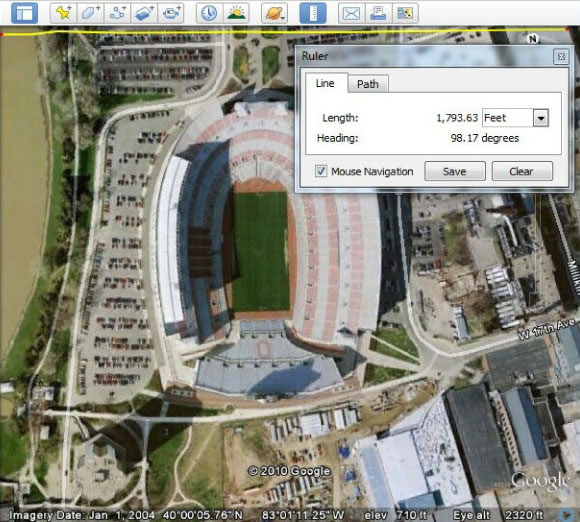Screen dimensions: 580x522
Task: Switch to the Path tab
Action: pyautogui.click(x=368, y=84)
